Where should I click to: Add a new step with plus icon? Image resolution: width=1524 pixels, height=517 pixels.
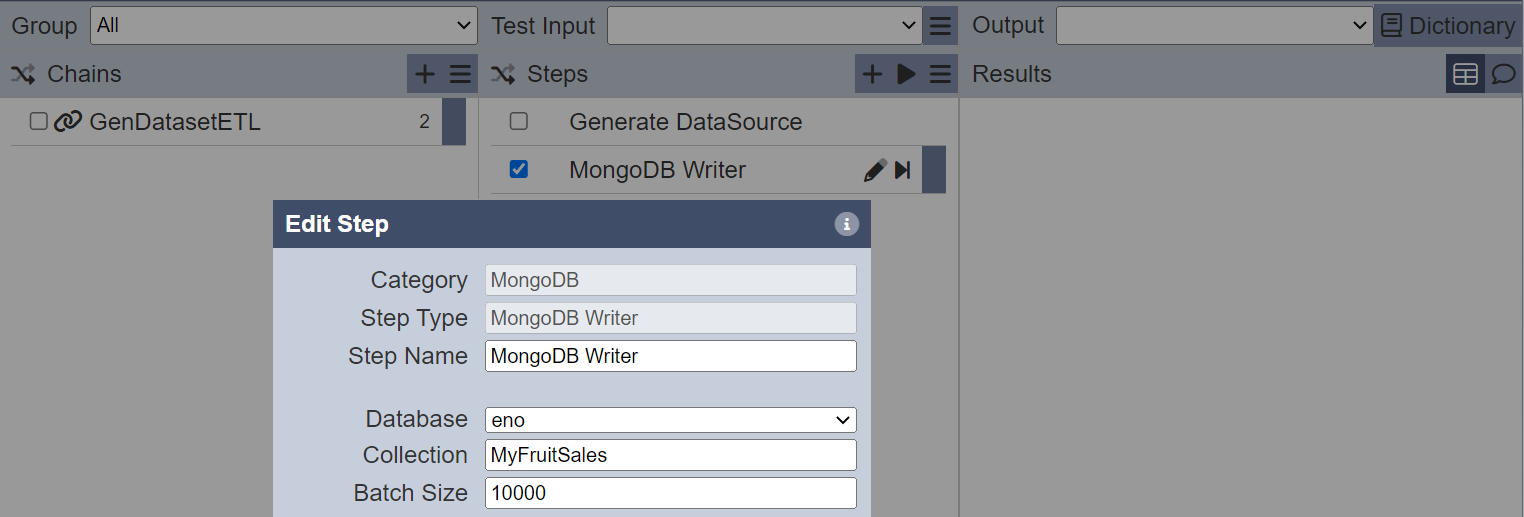tap(872, 74)
